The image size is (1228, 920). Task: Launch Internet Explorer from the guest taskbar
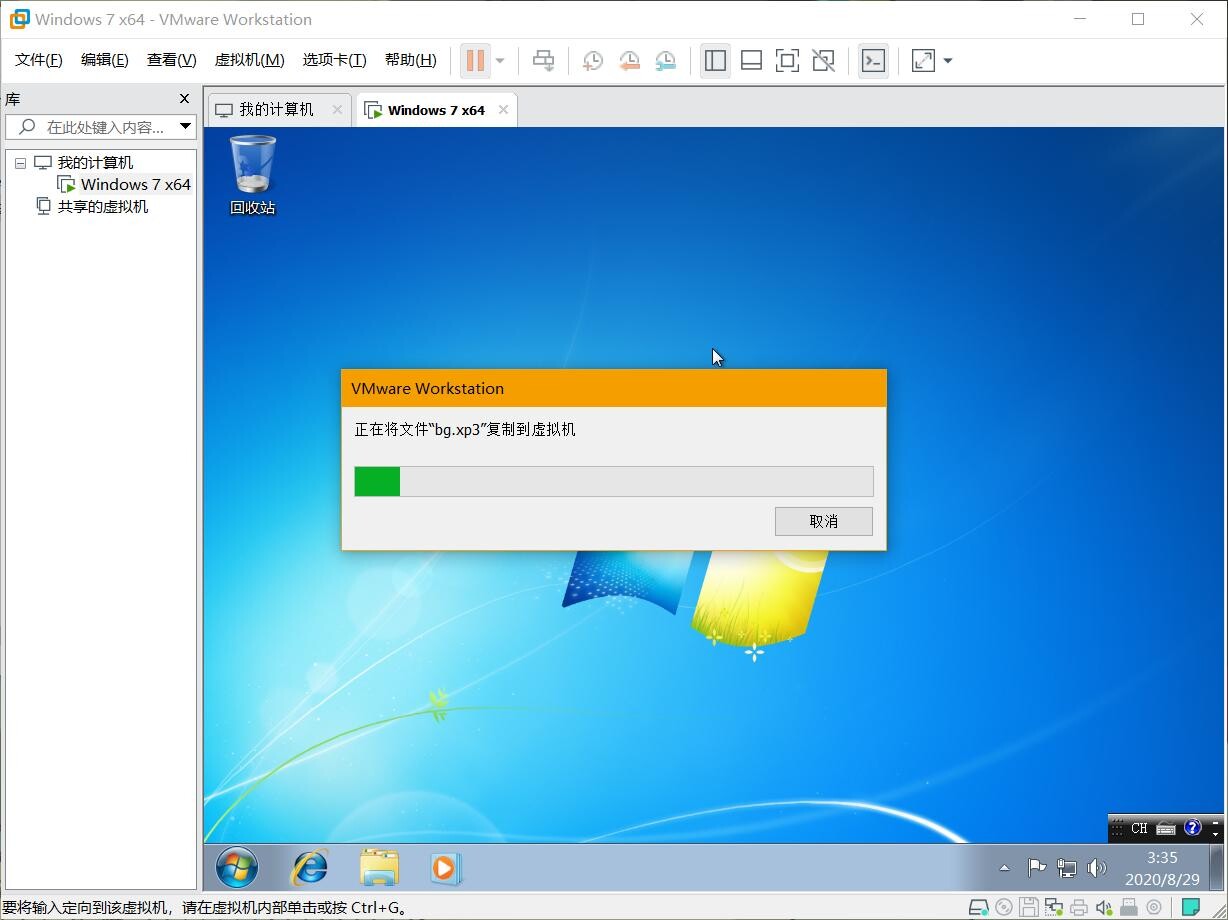(x=309, y=868)
